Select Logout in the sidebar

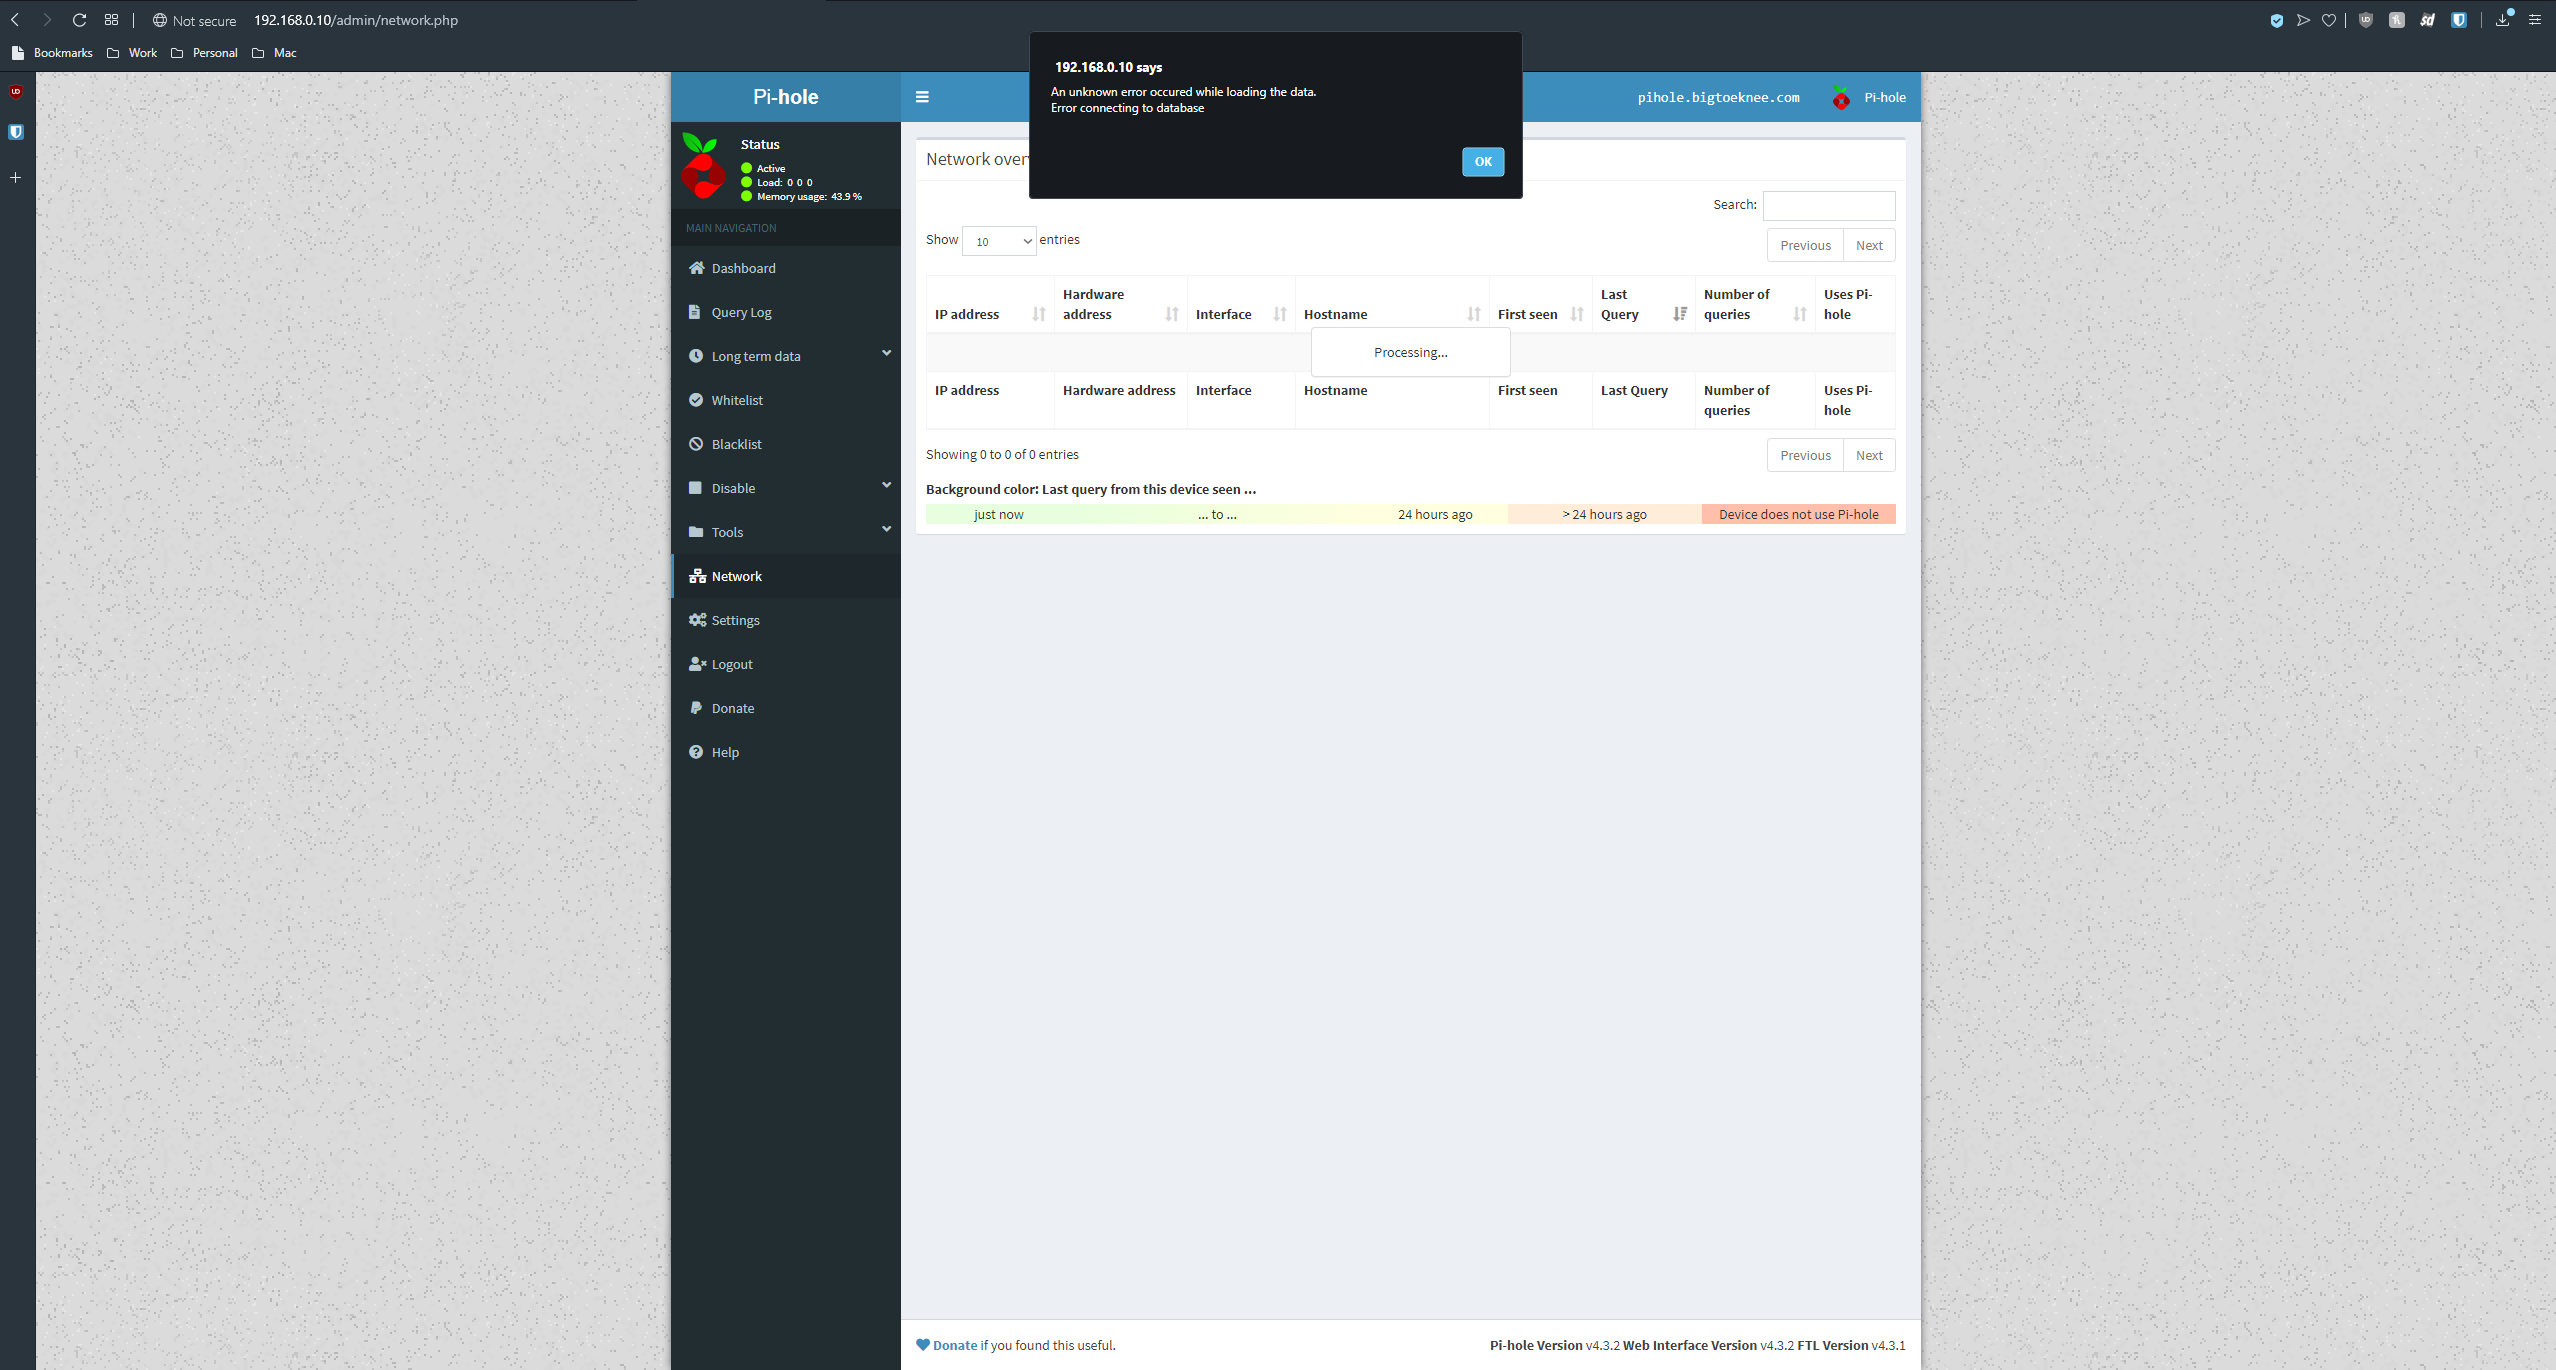[x=731, y=664]
